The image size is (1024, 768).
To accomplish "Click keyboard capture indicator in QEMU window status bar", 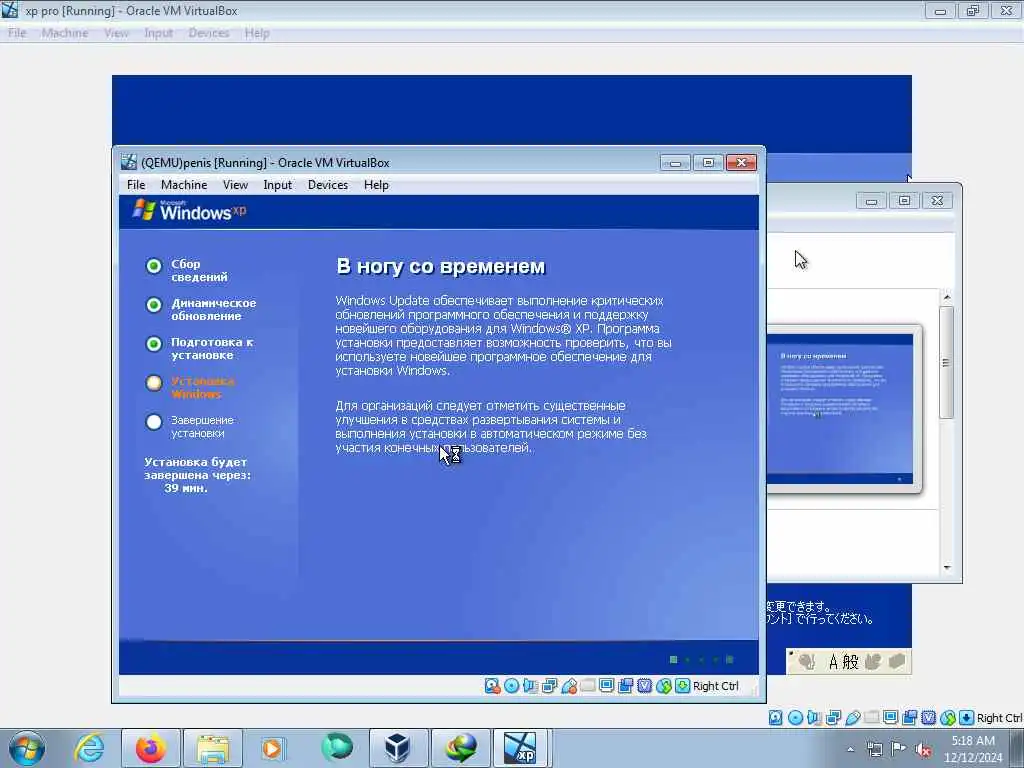I will coord(682,686).
